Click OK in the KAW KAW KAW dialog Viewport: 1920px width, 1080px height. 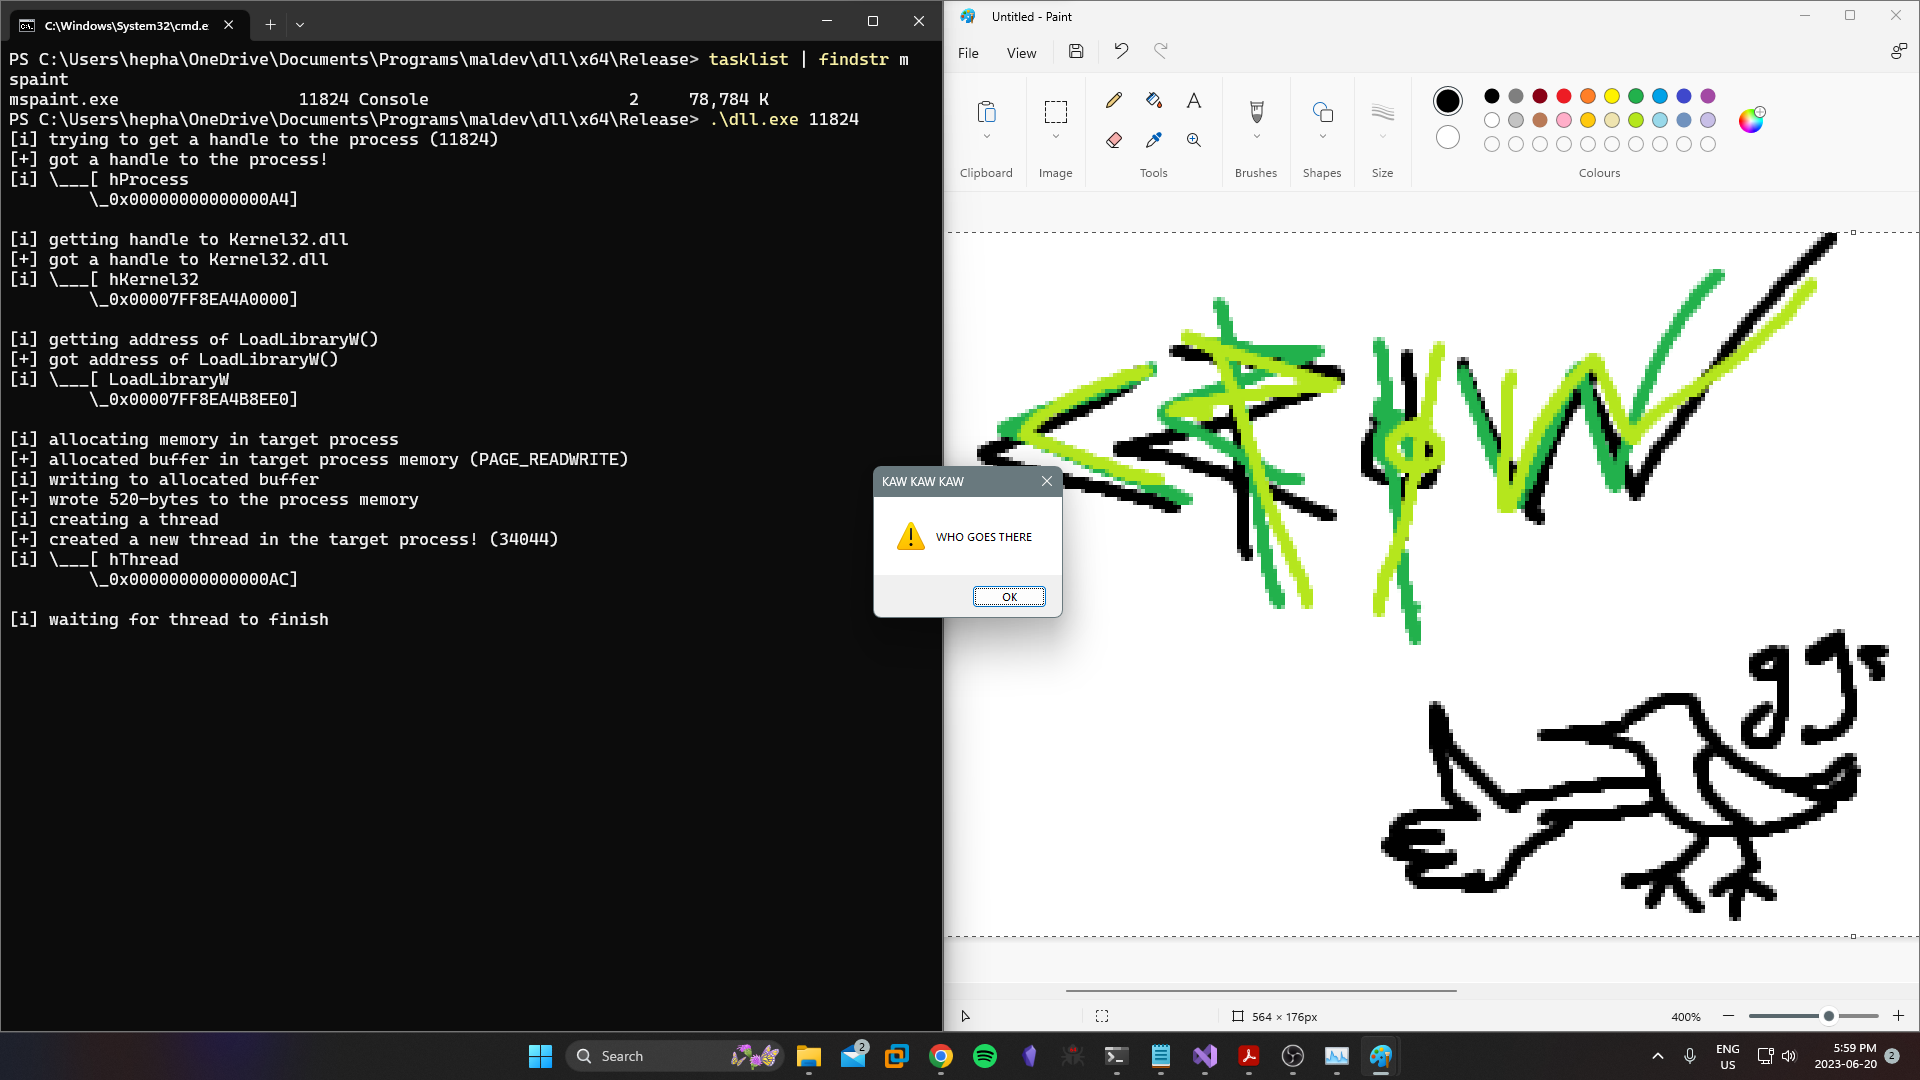click(x=1009, y=597)
